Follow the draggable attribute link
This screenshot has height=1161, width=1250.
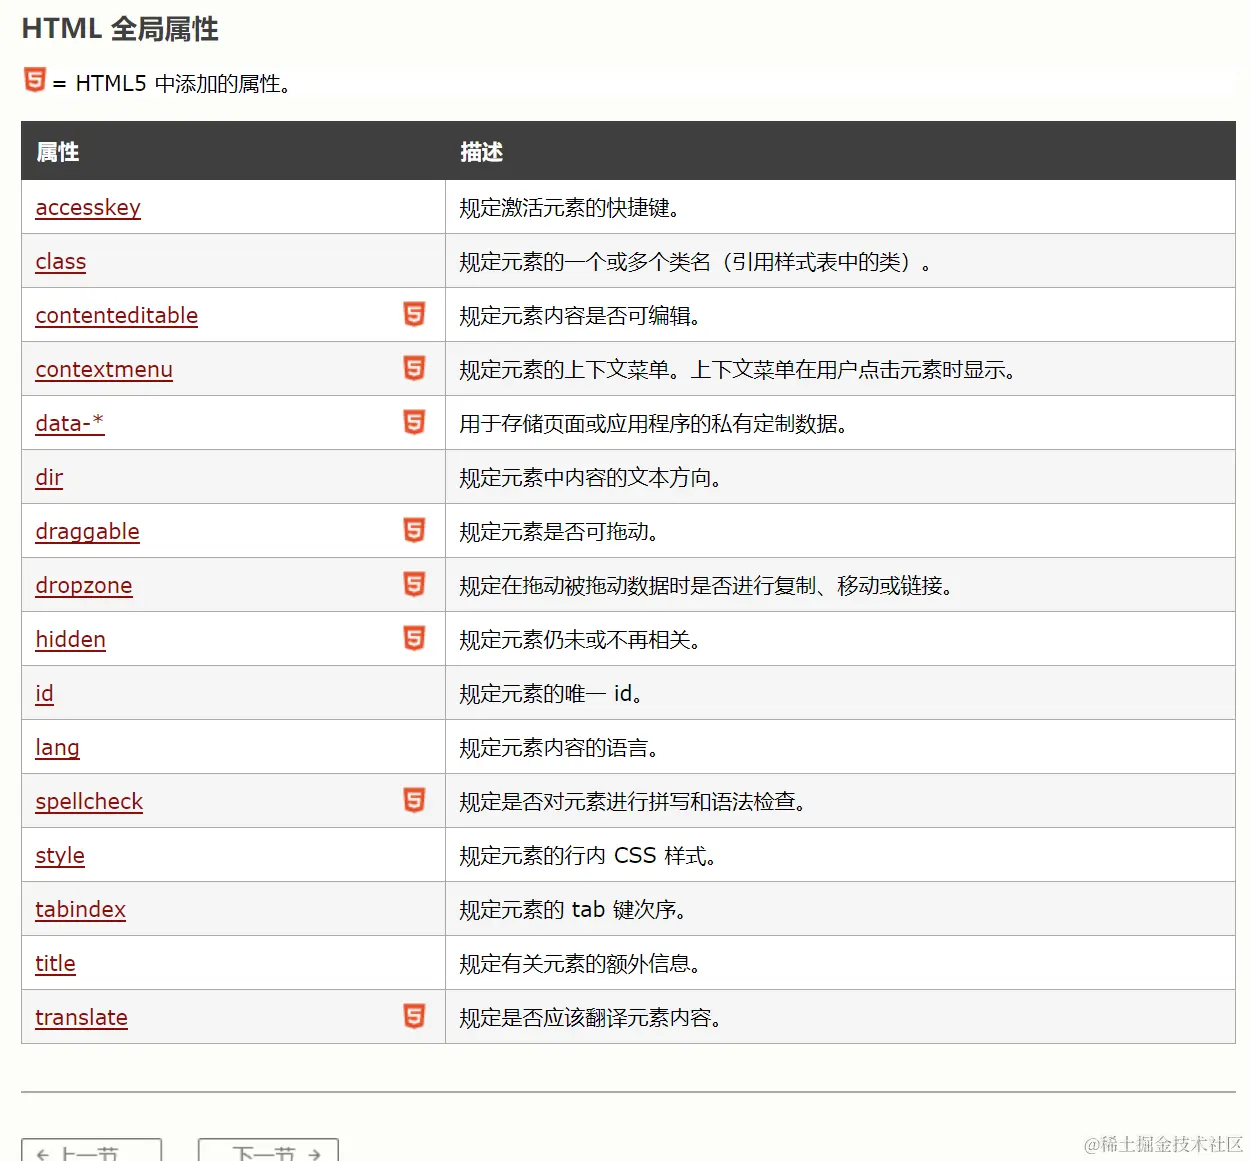tap(88, 532)
